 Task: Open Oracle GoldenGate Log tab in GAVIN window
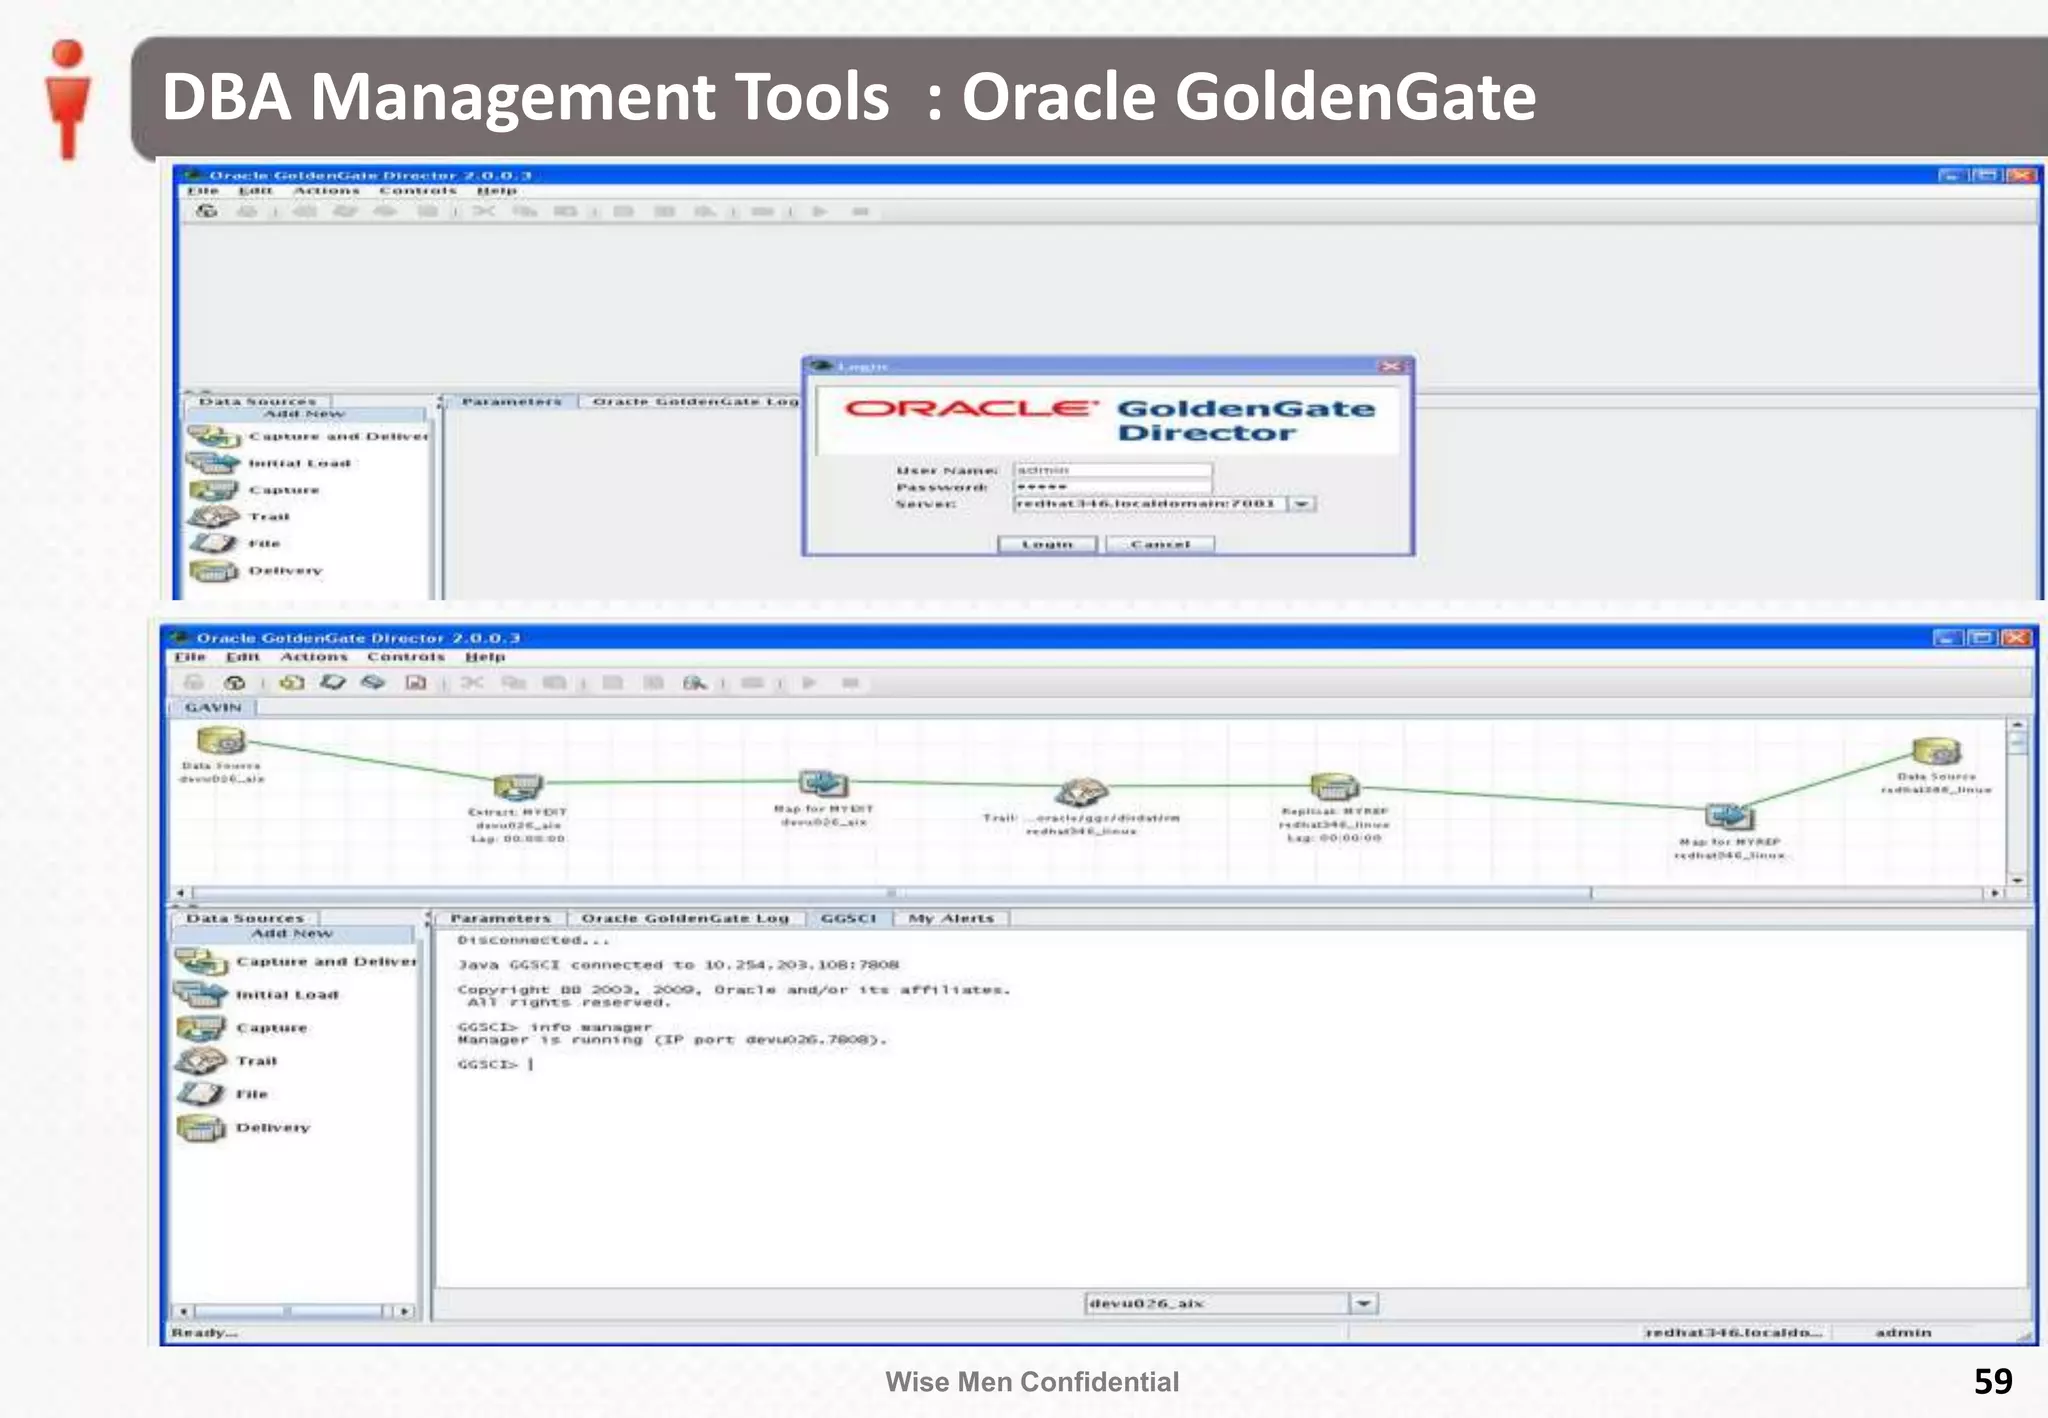tap(685, 918)
